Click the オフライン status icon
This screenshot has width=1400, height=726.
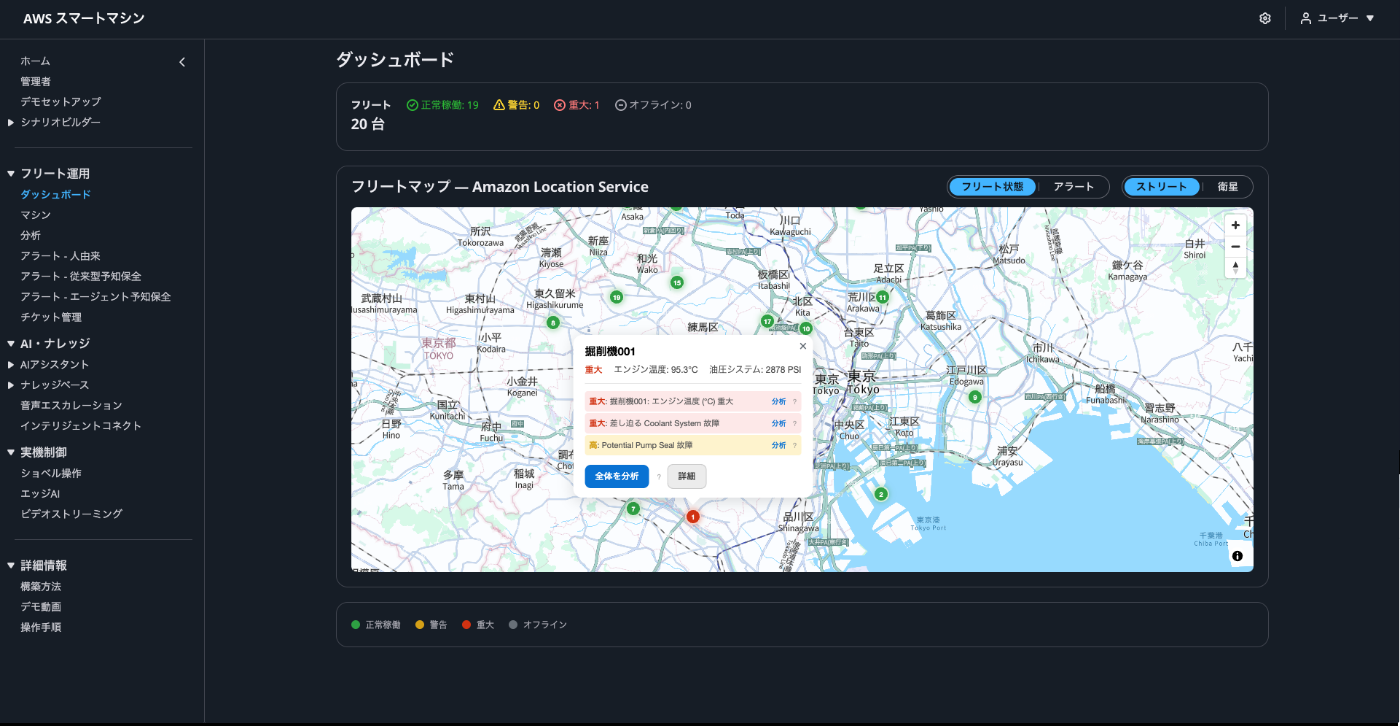(x=620, y=105)
